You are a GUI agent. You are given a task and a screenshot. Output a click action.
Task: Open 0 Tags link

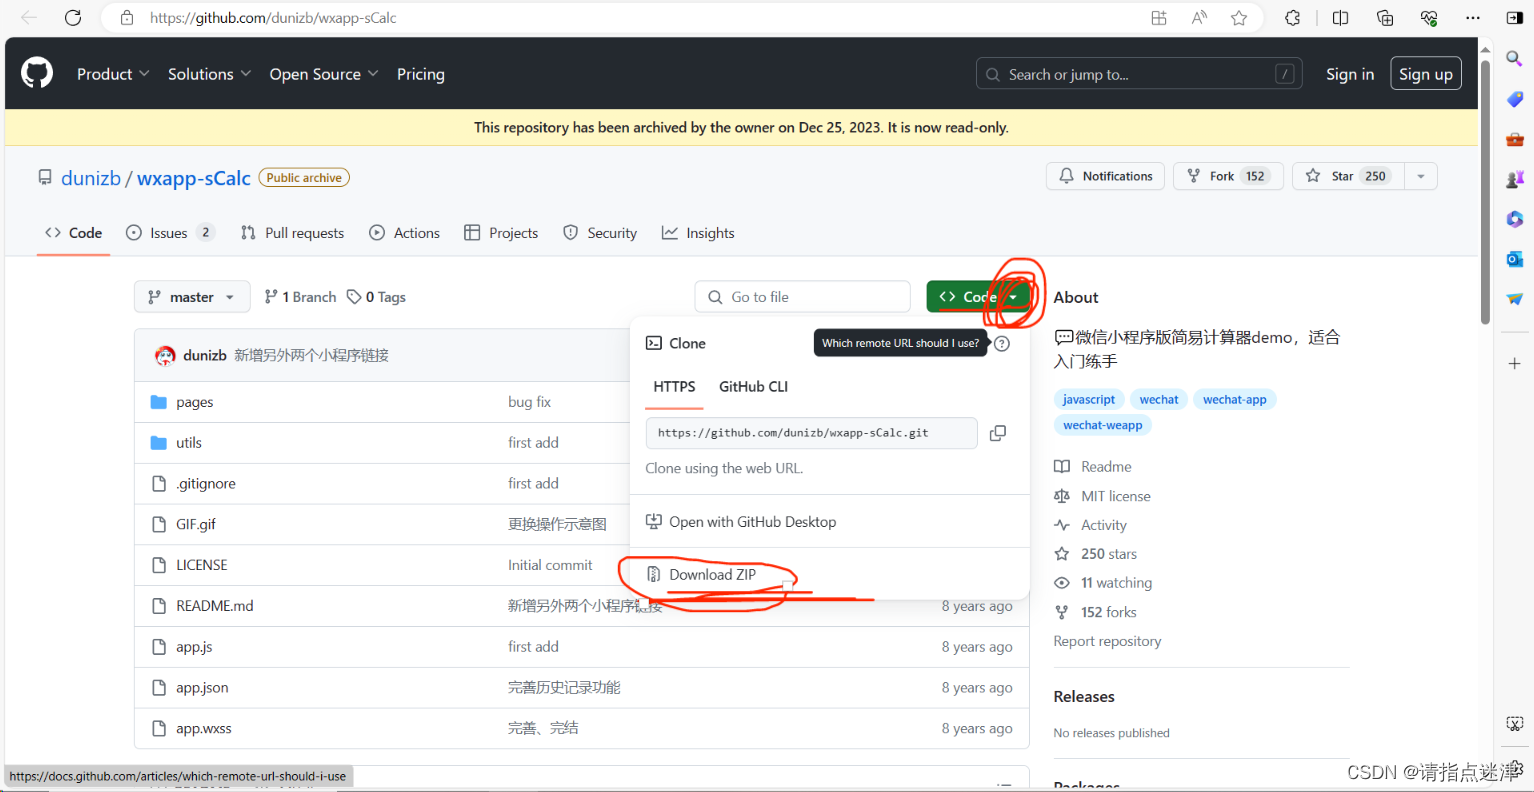coord(376,297)
